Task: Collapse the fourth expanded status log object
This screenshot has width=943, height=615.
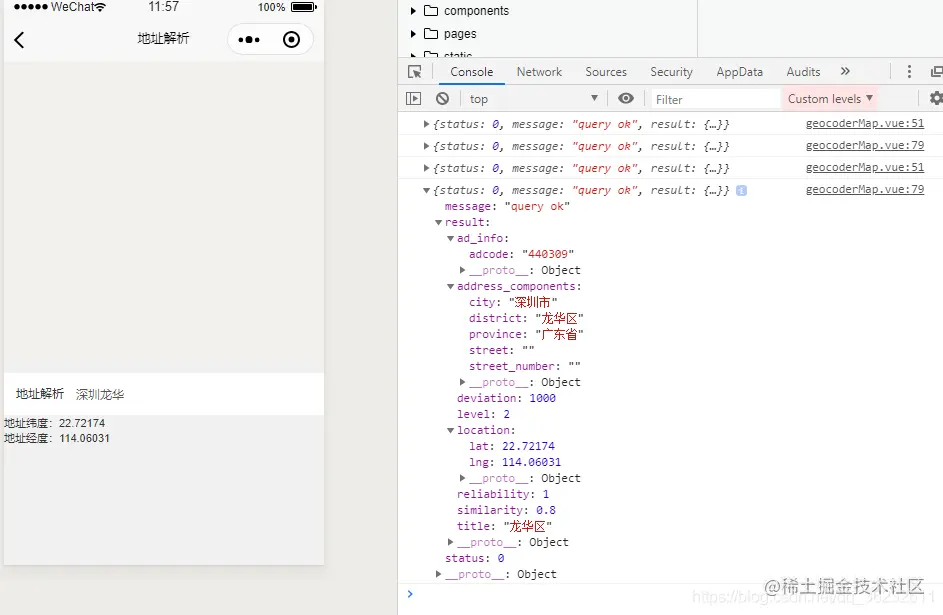Action: tap(426, 190)
